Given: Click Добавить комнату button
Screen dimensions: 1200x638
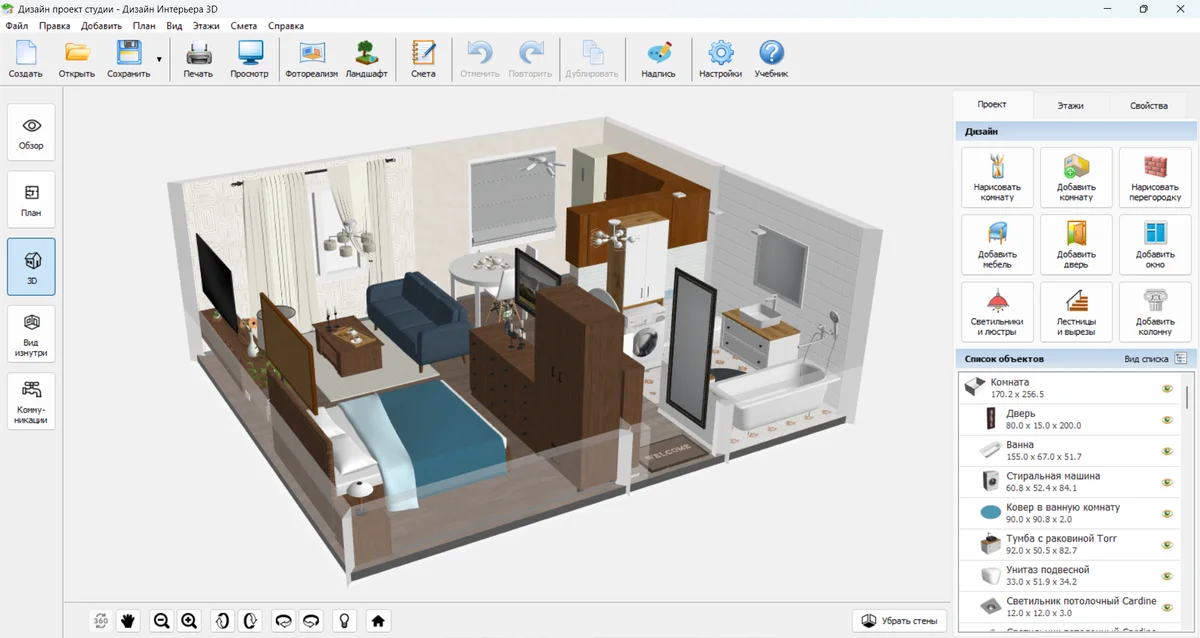Looking at the screenshot, I should click(x=1076, y=177).
